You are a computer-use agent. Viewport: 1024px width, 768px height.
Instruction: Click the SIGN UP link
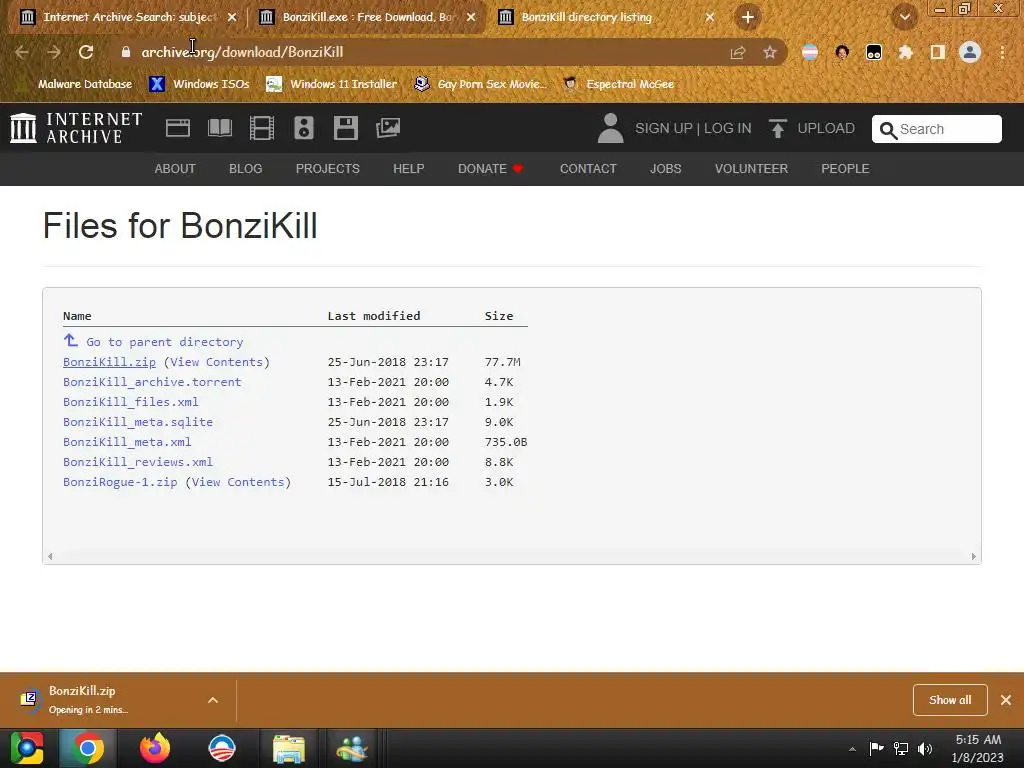pos(664,128)
